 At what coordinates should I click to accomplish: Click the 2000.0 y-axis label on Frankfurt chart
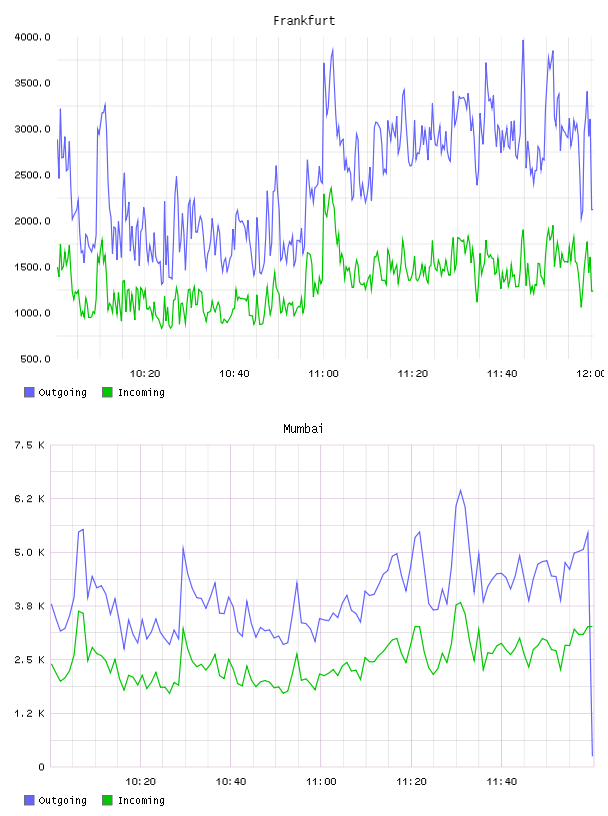(32, 221)
